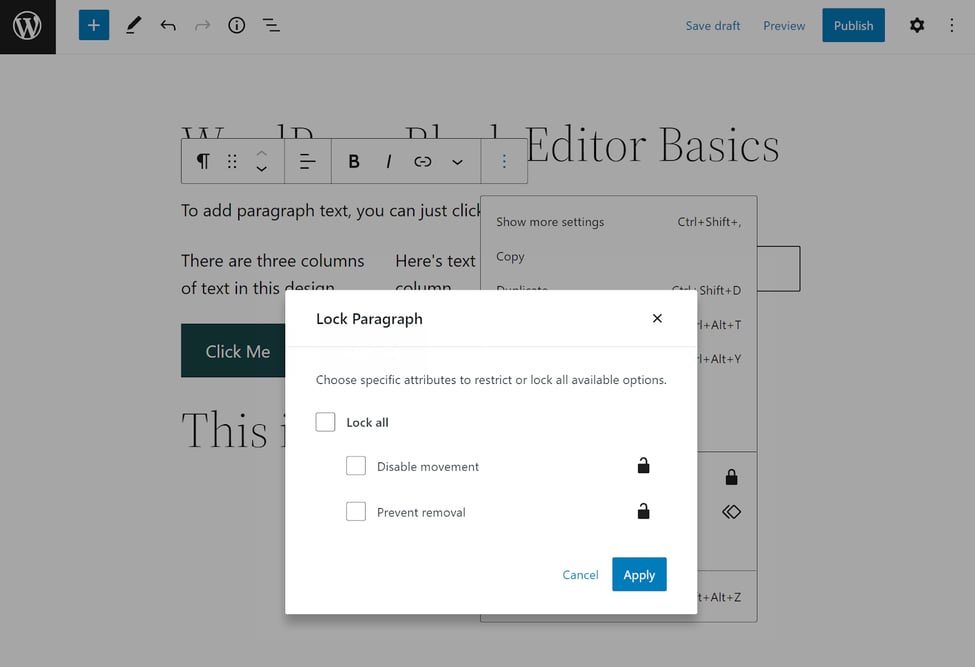Click the reusable block diamond icon

[x=731, y=512]
